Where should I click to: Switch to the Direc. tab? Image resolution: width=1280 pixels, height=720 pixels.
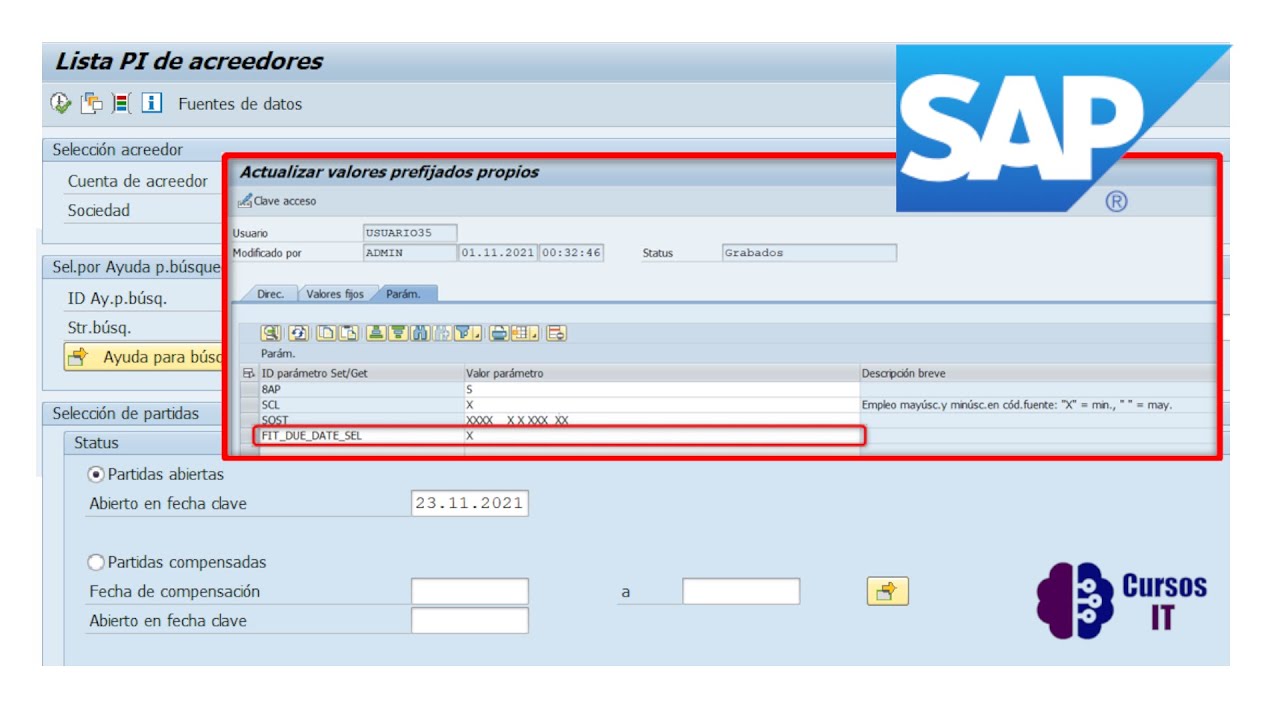pos(270,294)
